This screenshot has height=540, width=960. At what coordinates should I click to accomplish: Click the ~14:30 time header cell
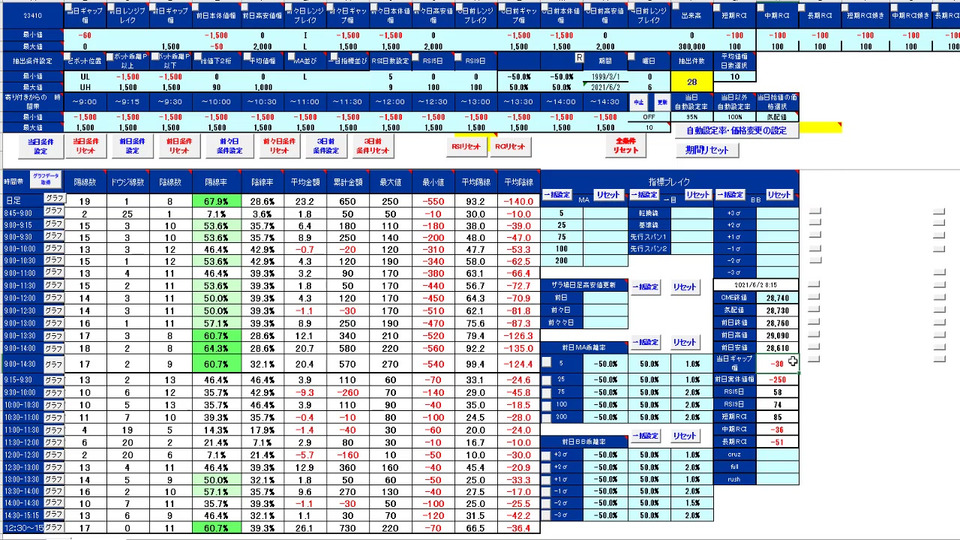coord(606,102)
